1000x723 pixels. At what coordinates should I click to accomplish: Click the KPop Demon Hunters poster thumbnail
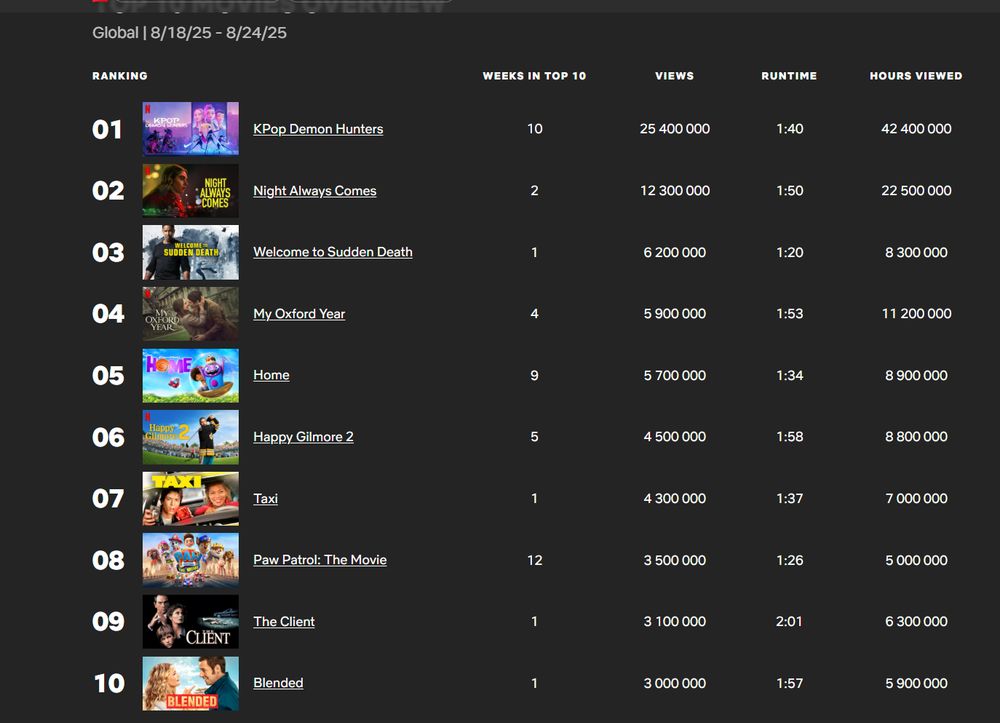pyautogui.click(x=191, y=129)
